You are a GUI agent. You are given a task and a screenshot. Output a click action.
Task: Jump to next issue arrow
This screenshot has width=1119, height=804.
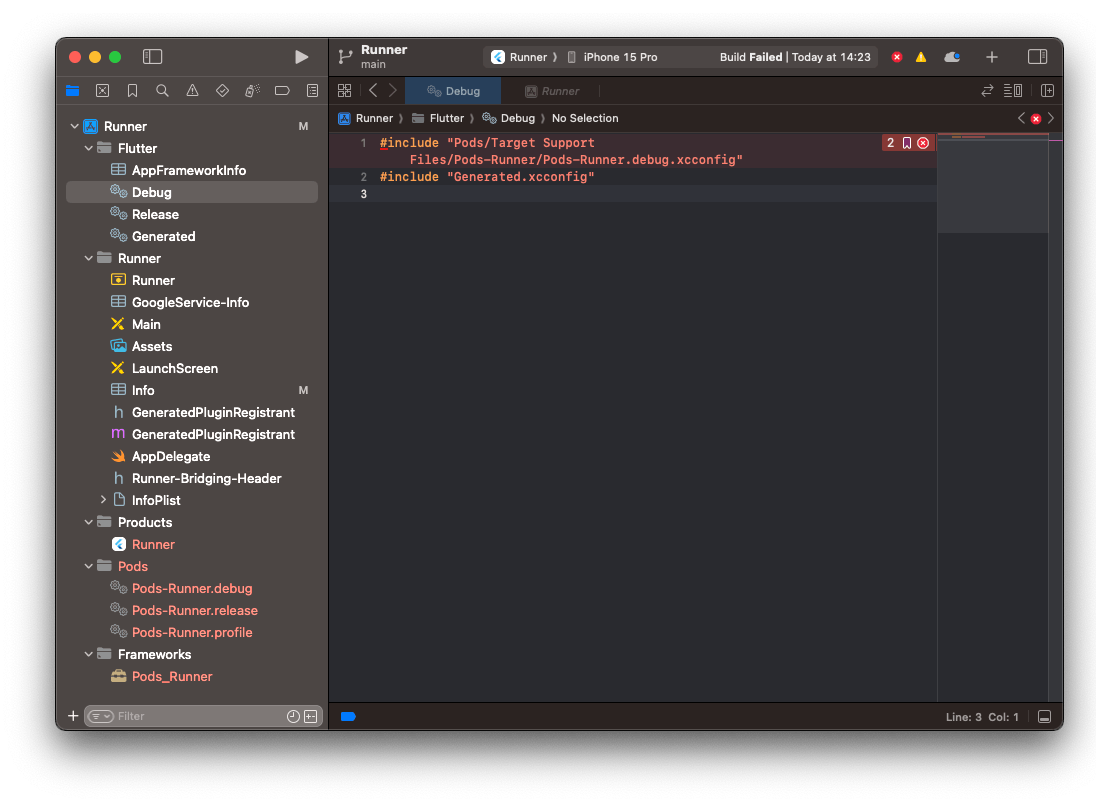coord(1051,118)
